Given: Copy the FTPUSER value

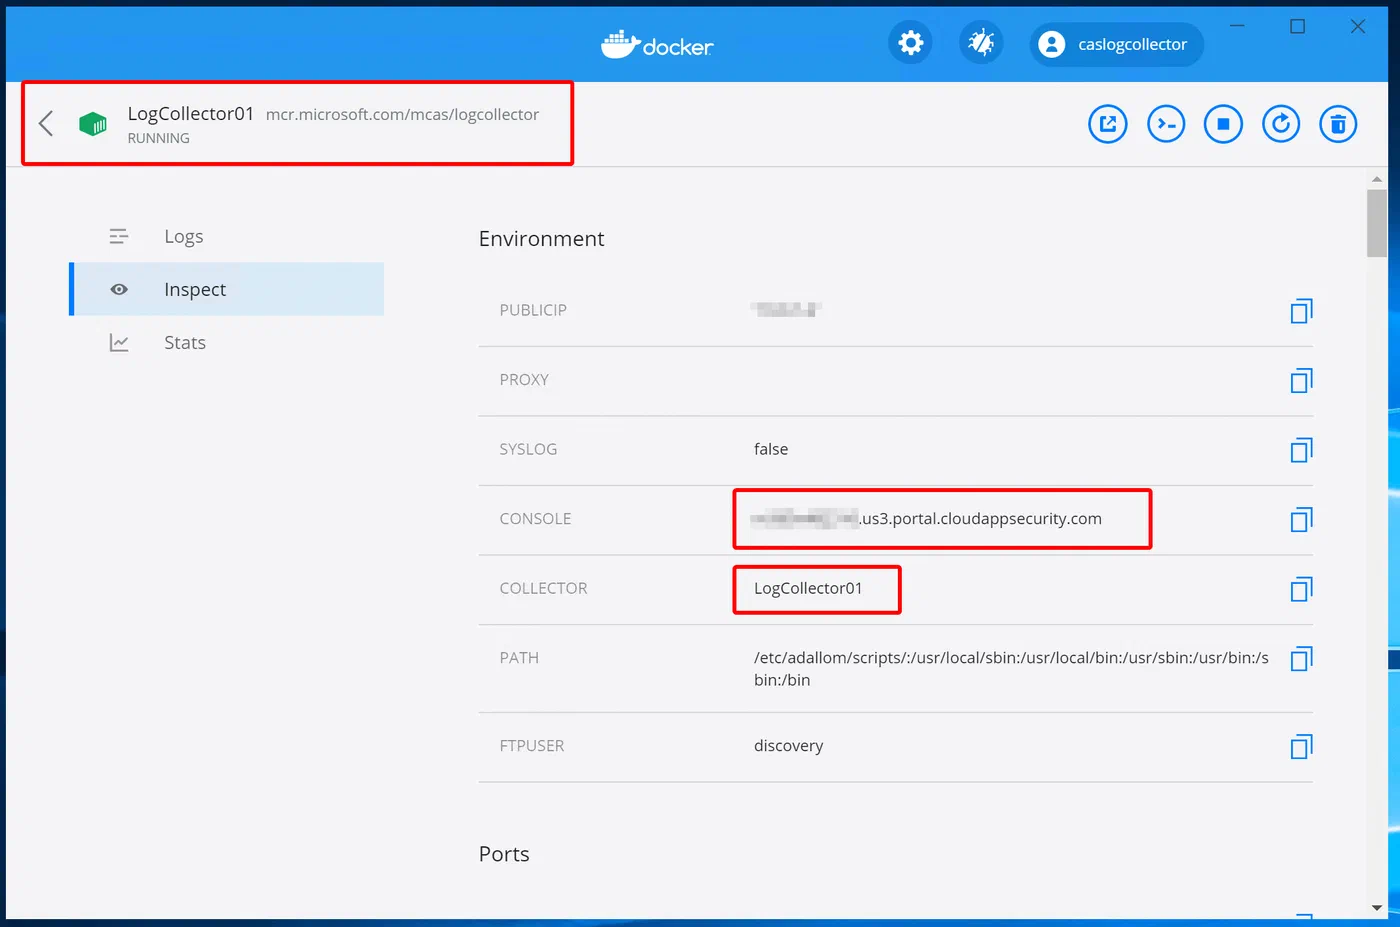Looking at the screenshot, I should [1301, 747].
